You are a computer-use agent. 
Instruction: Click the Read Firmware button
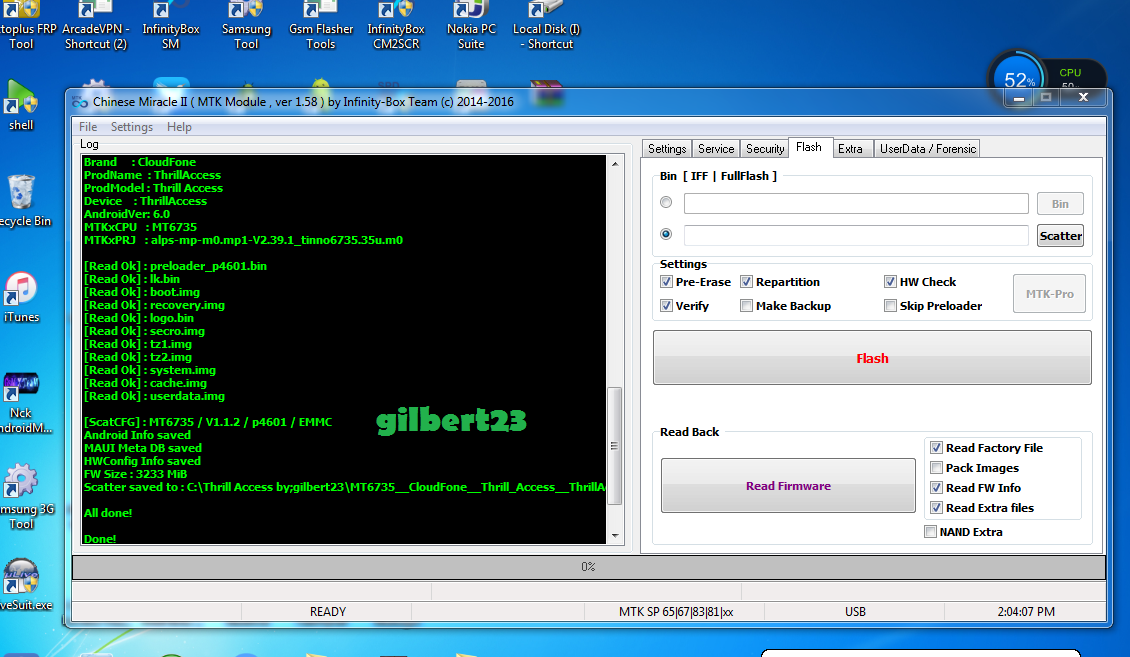[788, 486]
